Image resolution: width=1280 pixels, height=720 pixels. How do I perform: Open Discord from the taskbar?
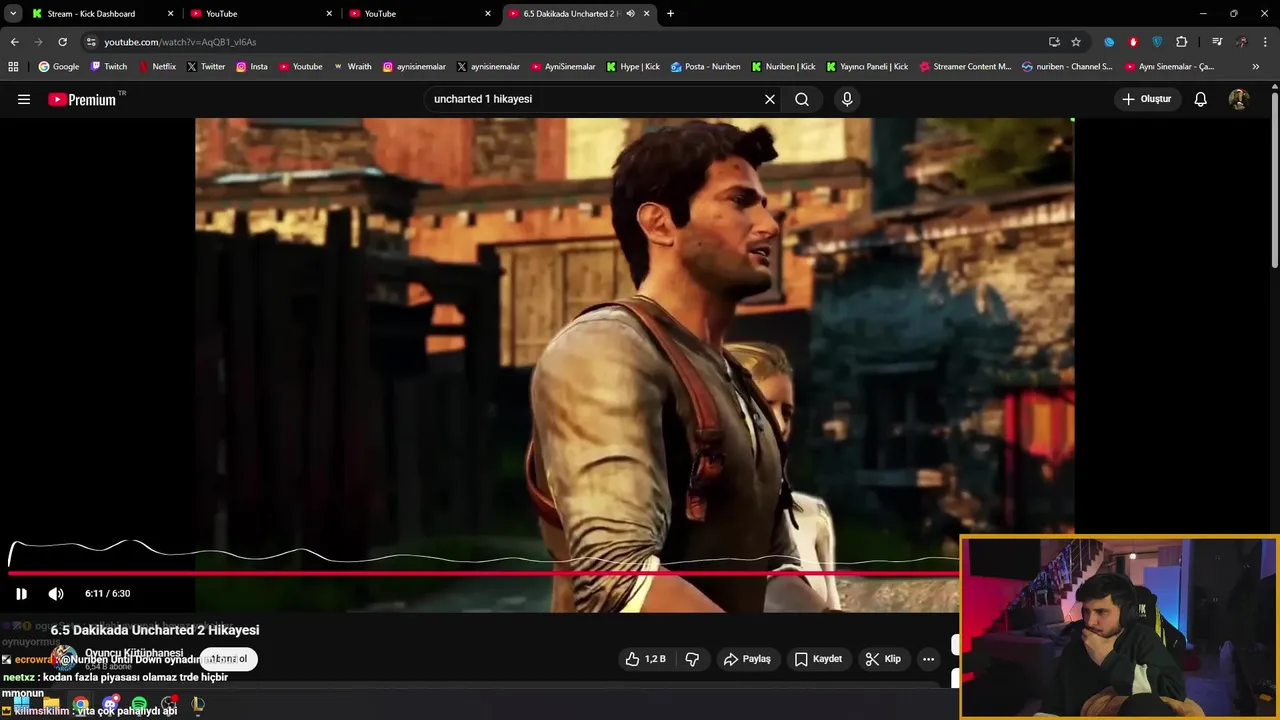point(110,705)
